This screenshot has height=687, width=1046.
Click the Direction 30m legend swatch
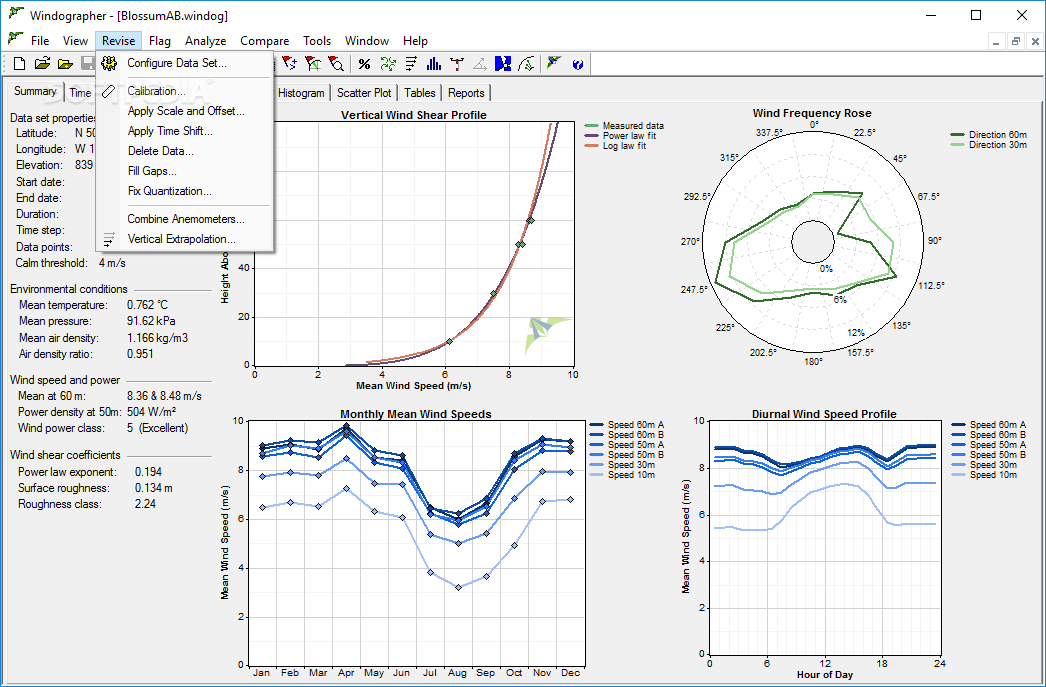(x=957, y=144)
